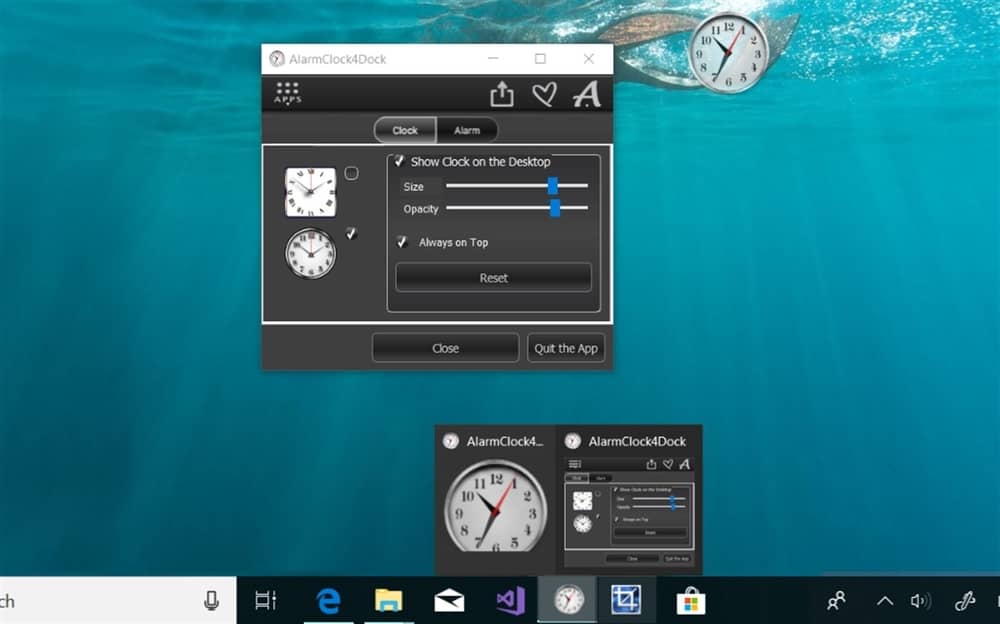Screen dimensions: 1000x624
Task: Uncheck the round clock face checkbox
Action: point(351,234)
